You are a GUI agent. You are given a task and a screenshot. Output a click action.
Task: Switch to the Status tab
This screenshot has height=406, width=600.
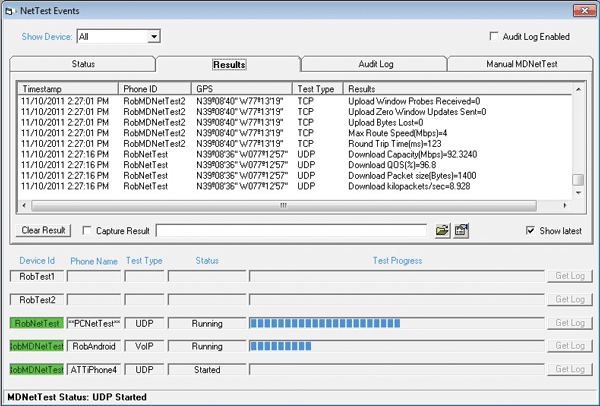coord(83,64)
